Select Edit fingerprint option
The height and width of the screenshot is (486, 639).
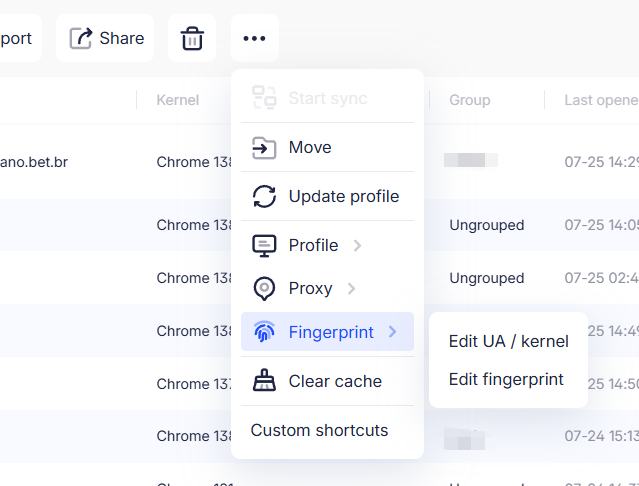pos(508,379)
